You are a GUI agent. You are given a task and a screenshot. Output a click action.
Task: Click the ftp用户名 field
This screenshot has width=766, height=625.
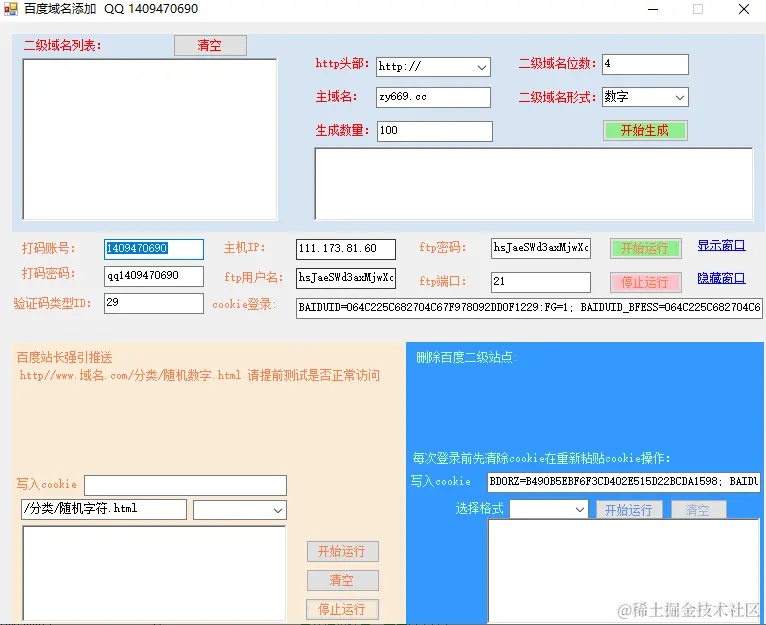(346, 278)
